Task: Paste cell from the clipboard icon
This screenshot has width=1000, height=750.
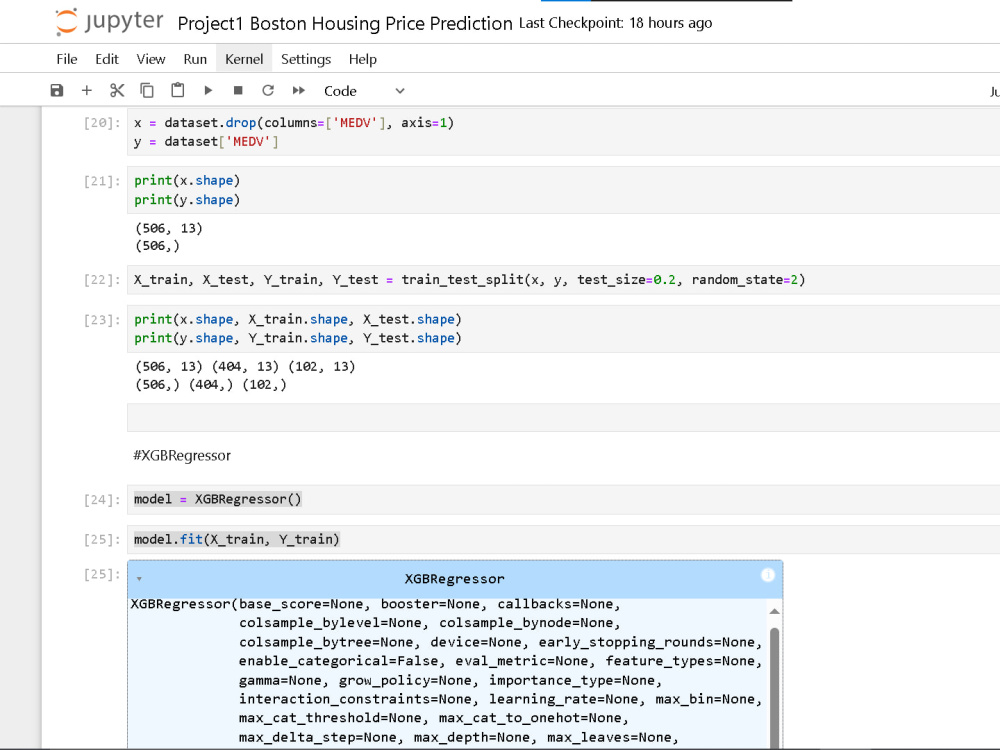Action: pos(177,91)
